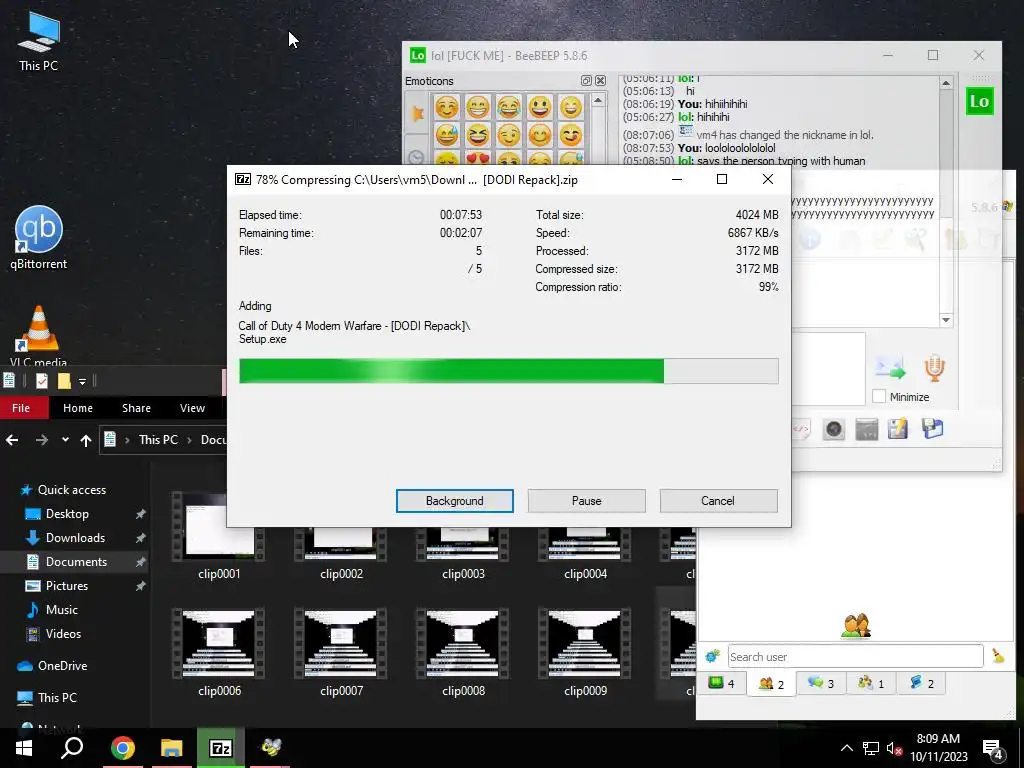The image size is (1024, 768).
Task: Float the Emoticons panel
Action: (x=586, y=81)
